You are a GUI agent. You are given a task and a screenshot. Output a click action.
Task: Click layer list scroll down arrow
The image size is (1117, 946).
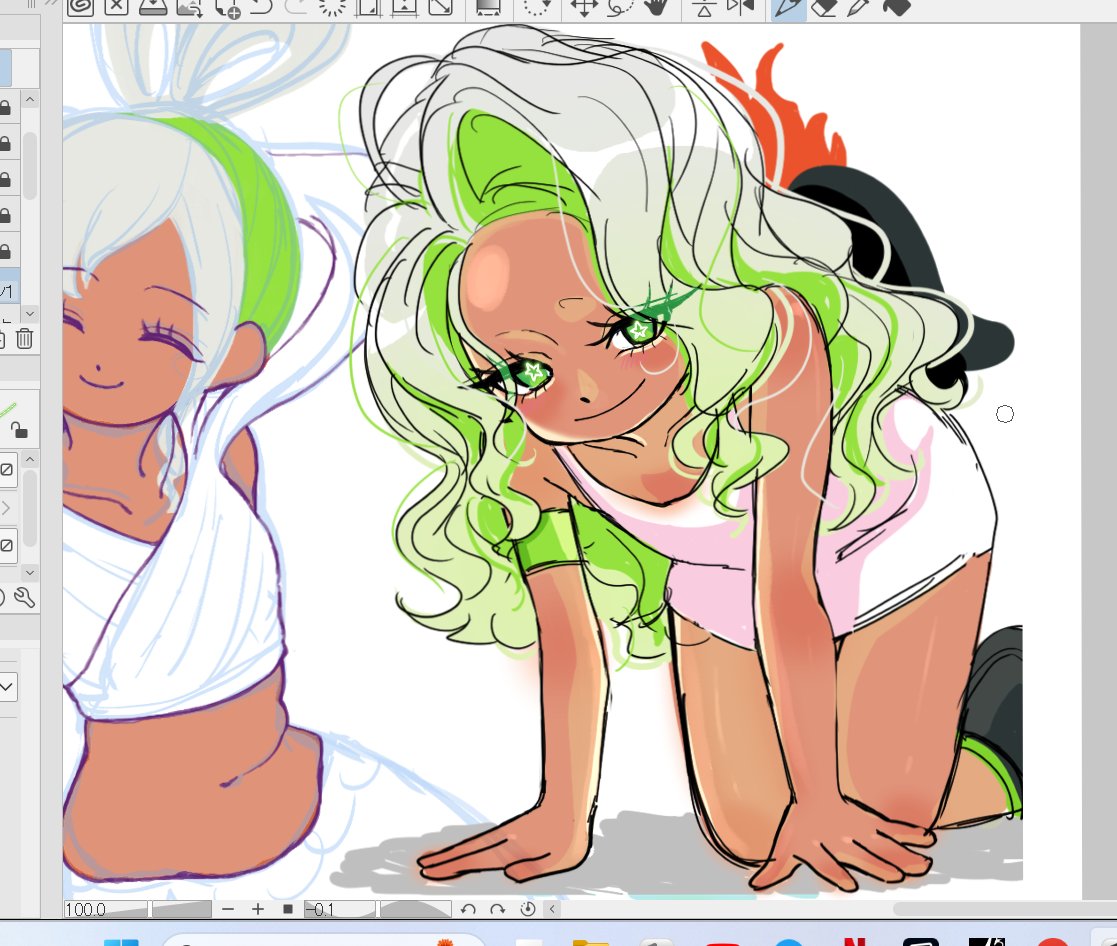30,313
